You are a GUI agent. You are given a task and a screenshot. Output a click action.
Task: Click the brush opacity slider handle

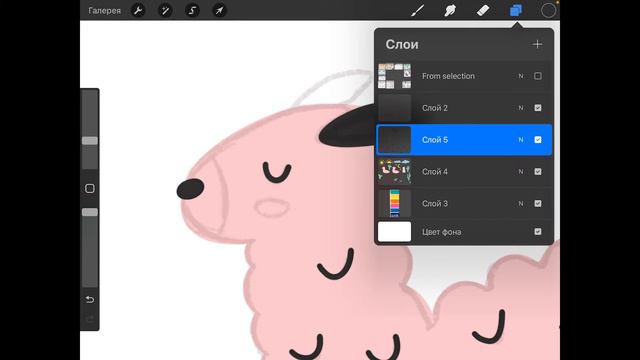coord(90,212)
